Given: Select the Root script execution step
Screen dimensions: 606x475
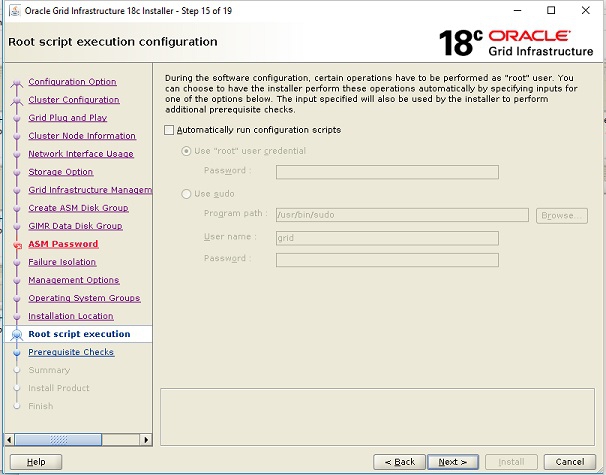Looking at the screenshot, I should point(79,334).
